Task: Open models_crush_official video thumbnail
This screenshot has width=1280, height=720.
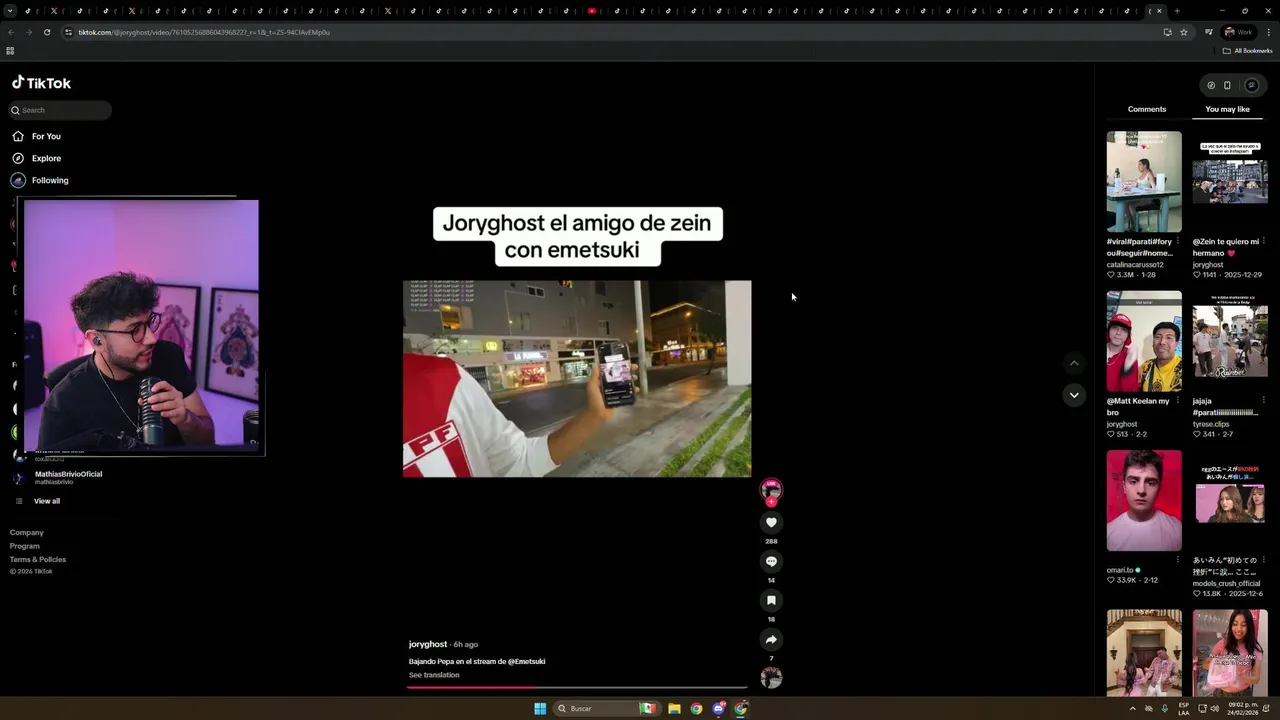Action: click(1230, 500)
